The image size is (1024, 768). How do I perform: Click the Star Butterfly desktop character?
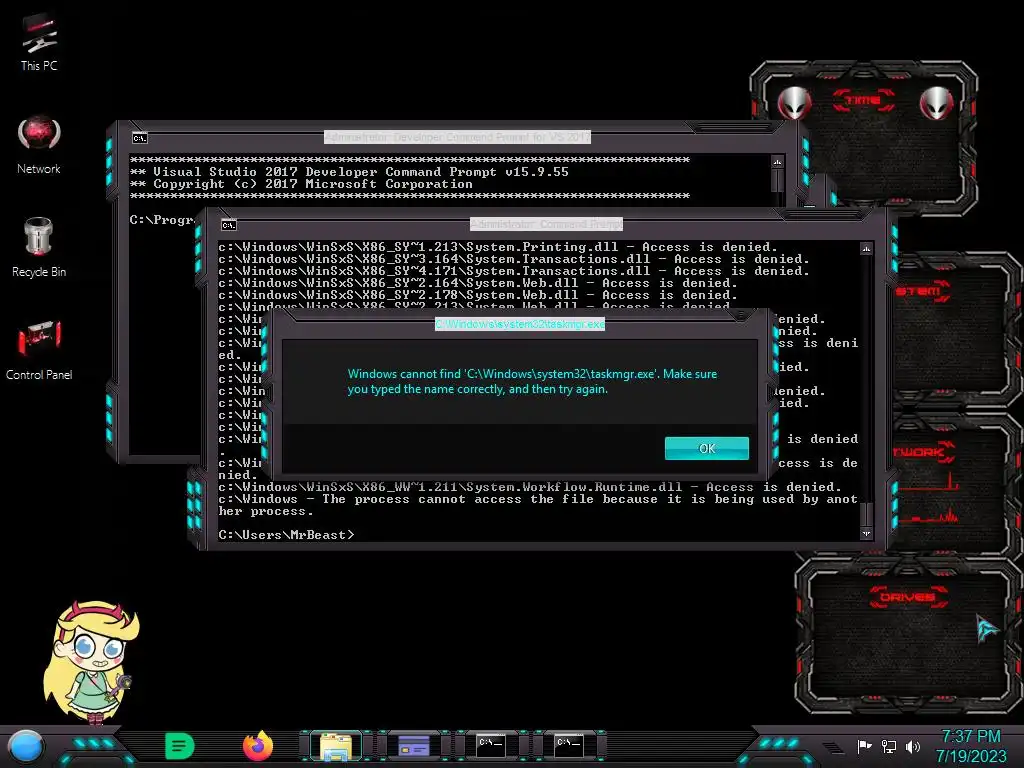coord(91,662)
